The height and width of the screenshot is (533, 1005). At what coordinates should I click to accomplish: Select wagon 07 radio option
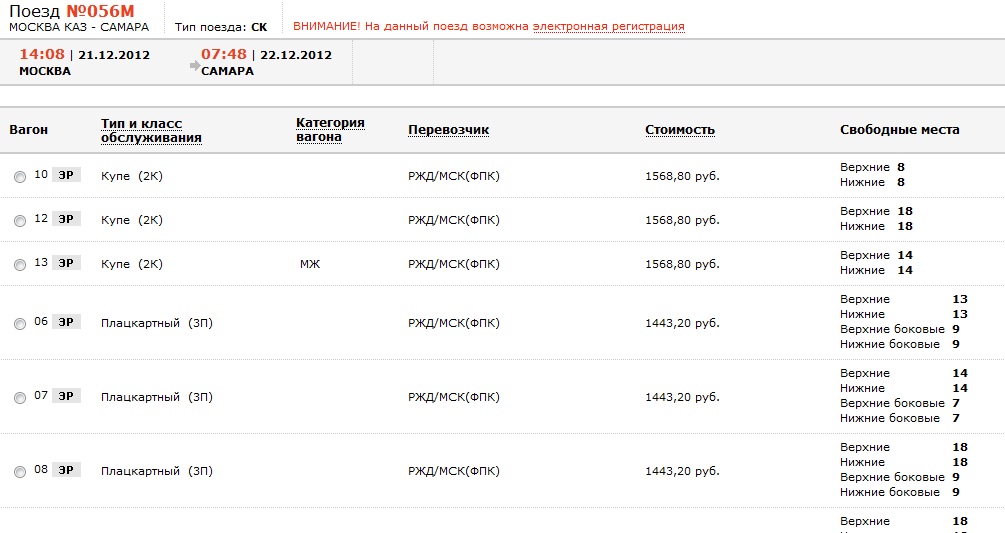pyautogui.click(x=20, y=398)
